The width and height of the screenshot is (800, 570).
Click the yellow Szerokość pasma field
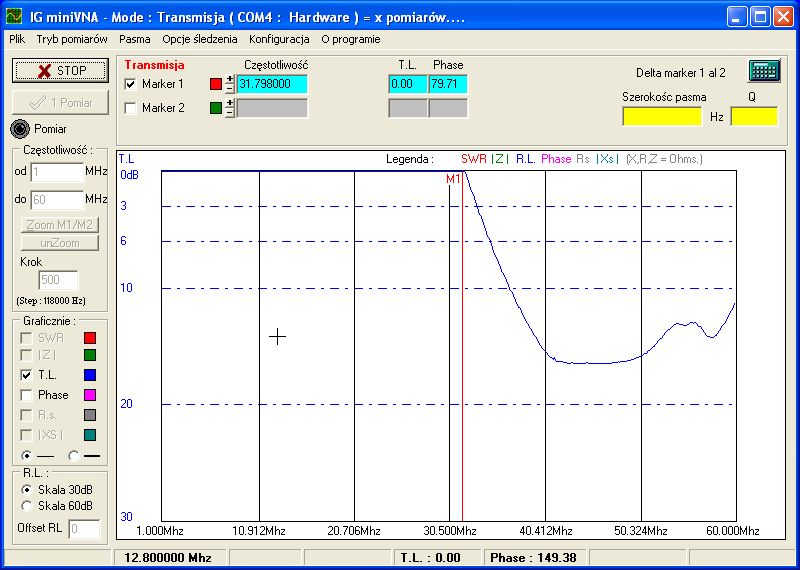tap(661, 116)
